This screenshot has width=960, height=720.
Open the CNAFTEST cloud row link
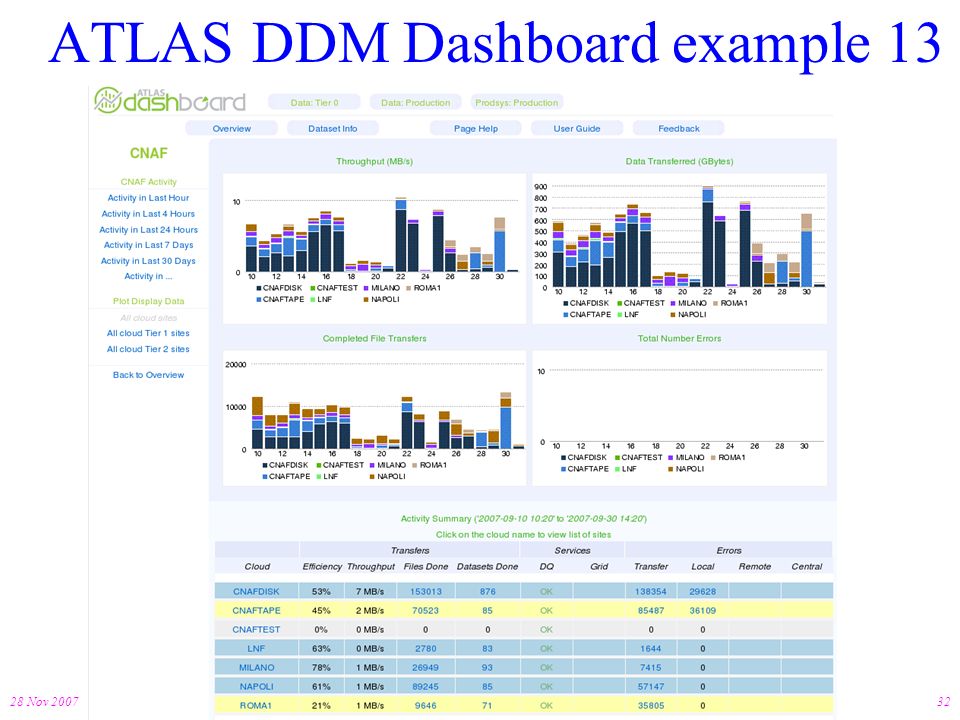pyautogui.click(x=256, y=629)
